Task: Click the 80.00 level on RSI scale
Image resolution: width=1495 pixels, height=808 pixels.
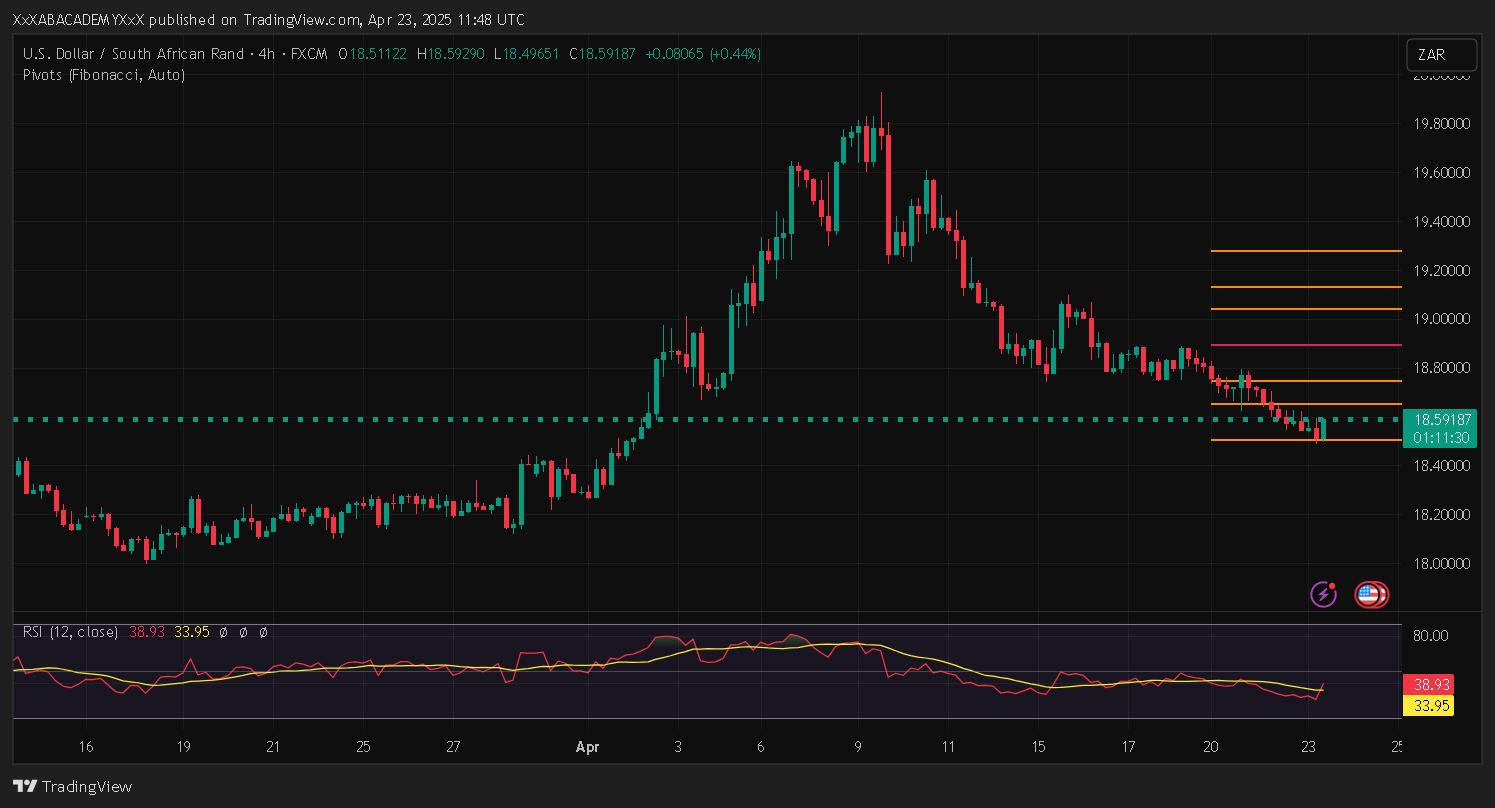Action: pos(1432,635)
